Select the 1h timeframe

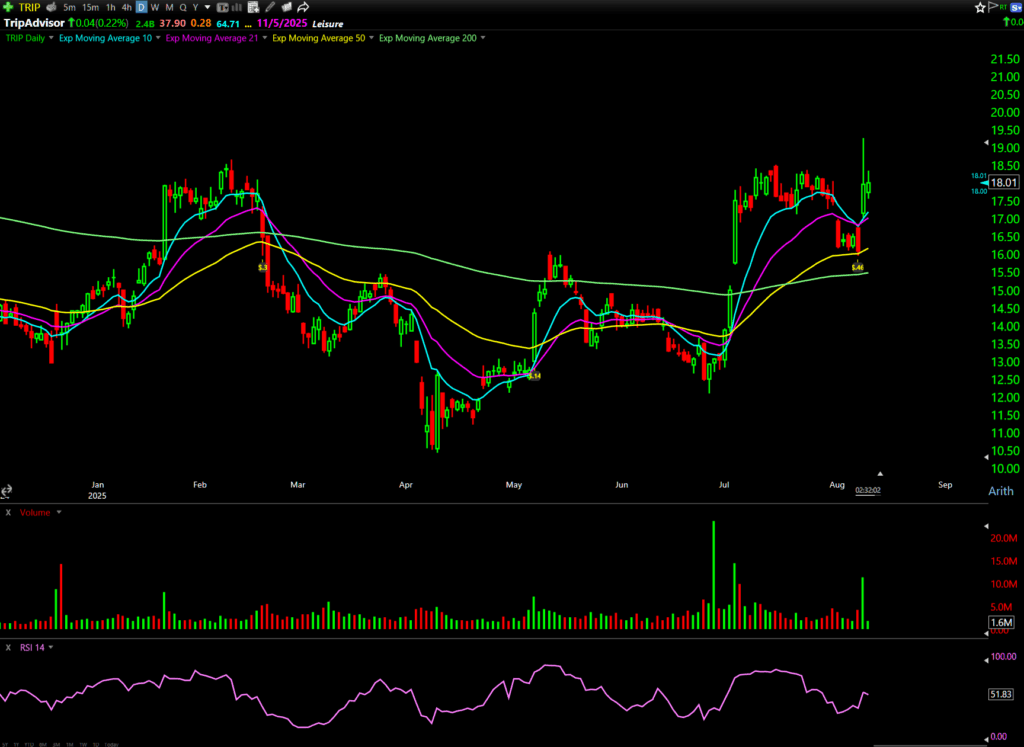pos(111,7)
